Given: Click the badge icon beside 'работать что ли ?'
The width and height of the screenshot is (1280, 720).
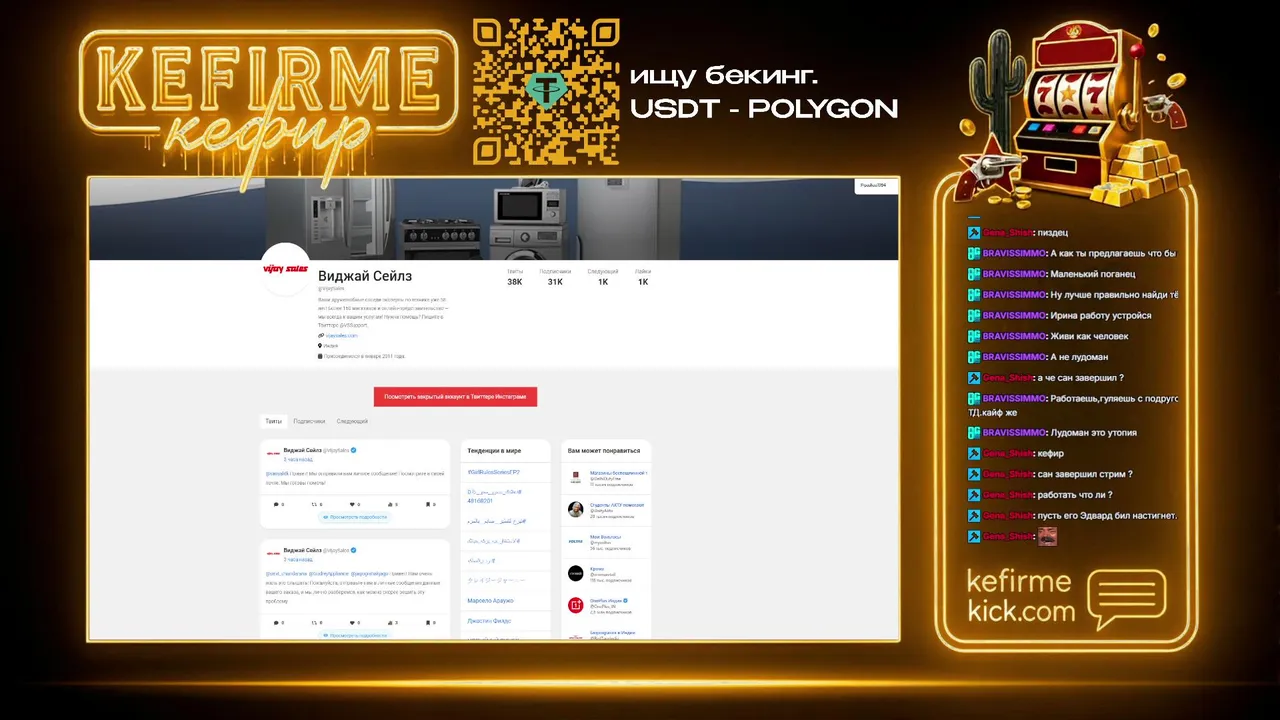Looking at the screenshot, I should [x=974, y=495].
